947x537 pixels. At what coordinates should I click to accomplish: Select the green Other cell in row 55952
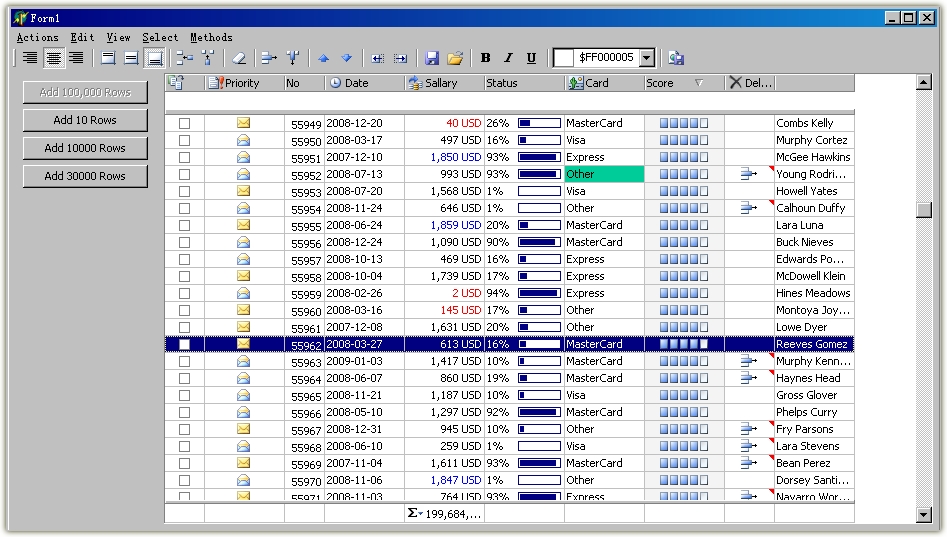(604, 174)
